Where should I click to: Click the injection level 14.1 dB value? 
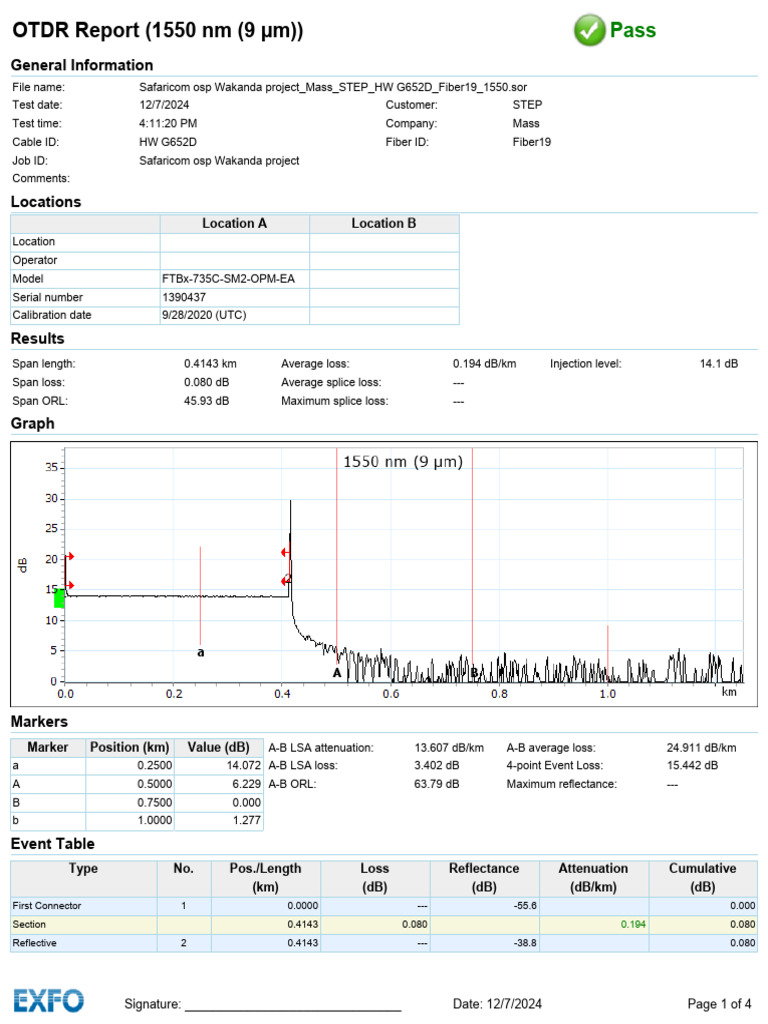click(719, 364)
